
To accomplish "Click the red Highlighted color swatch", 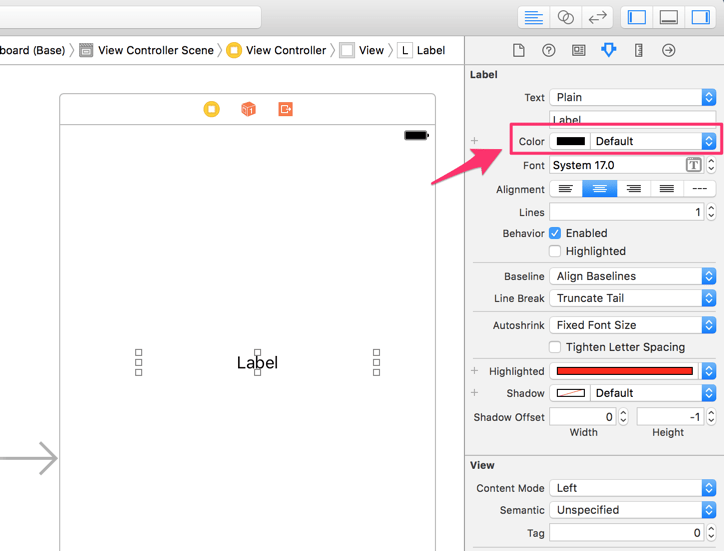I will coord(625,371).
